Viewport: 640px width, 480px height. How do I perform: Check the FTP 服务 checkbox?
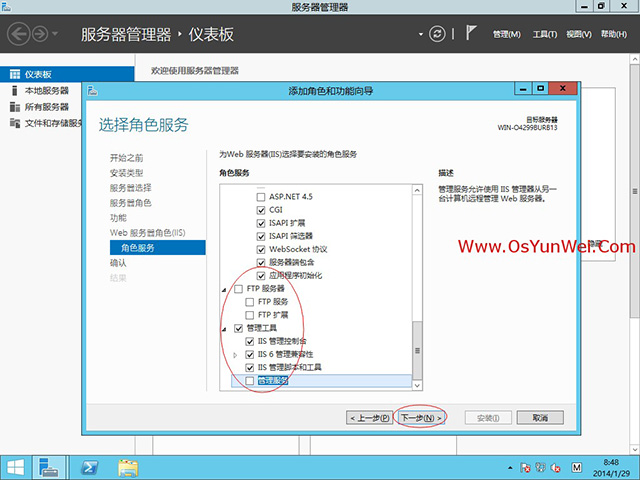click(x=249, y=302)
